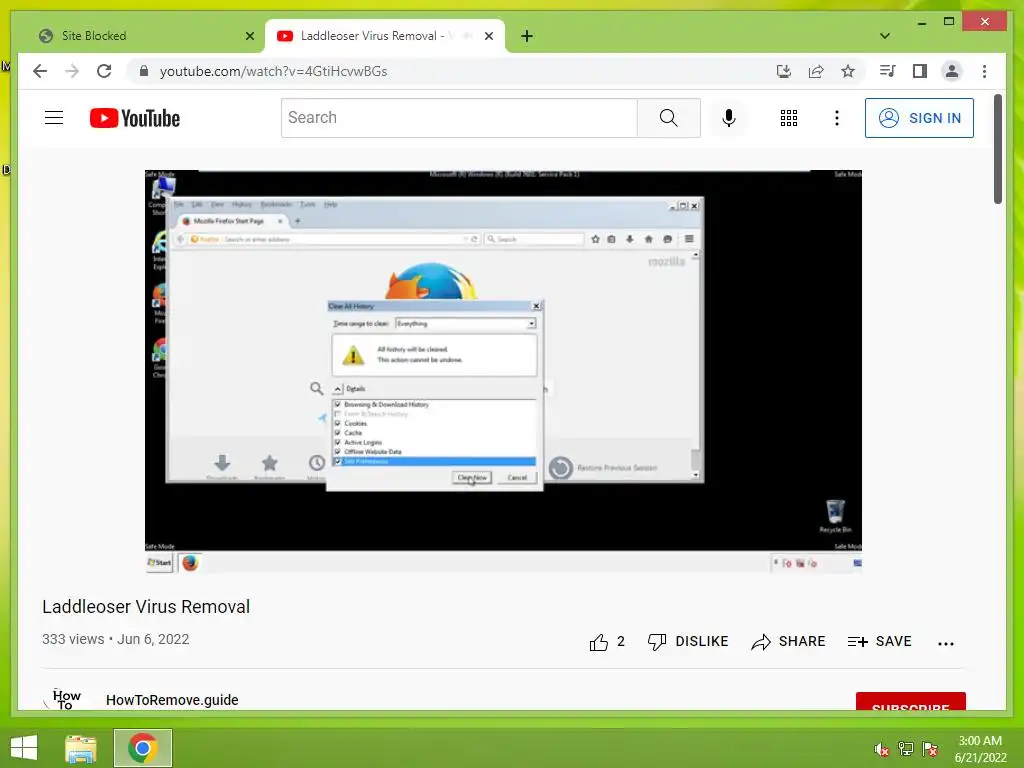1024x768 pixels.
Task: Click the address bar URL
Action: coord(274,71)
